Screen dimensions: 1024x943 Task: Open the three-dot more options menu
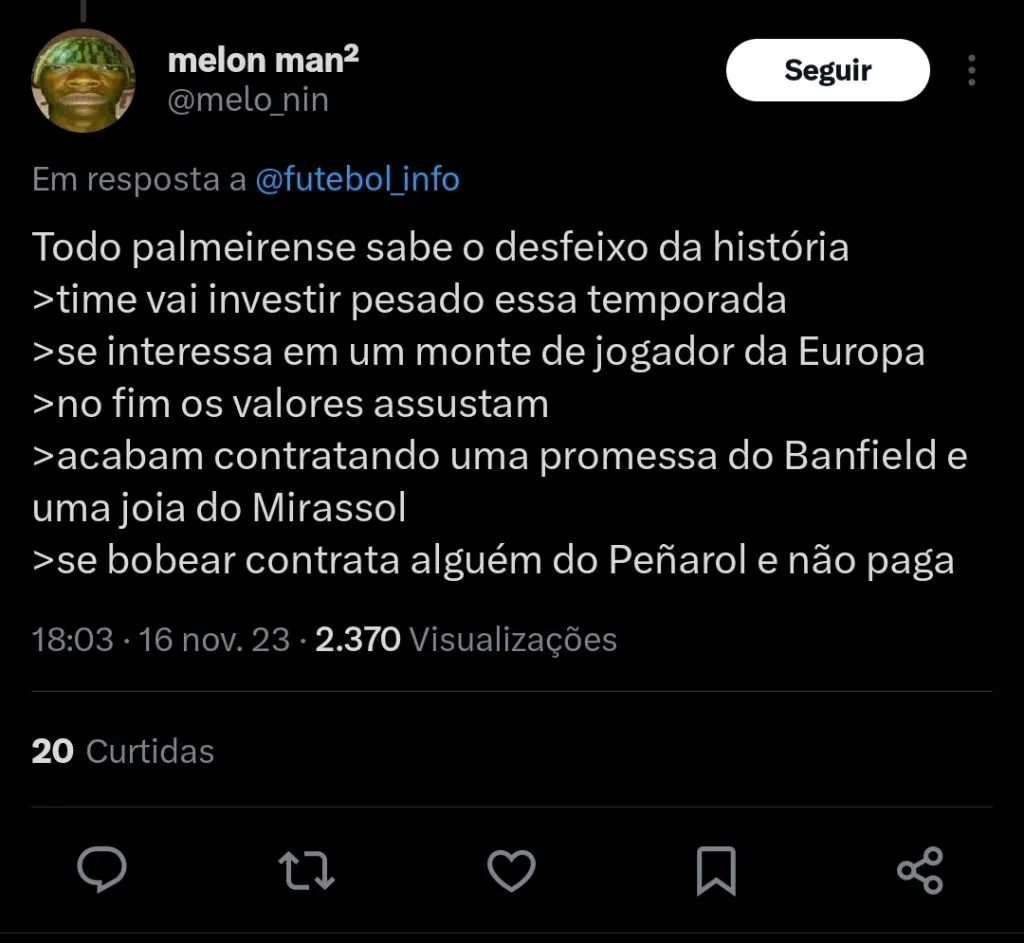(971, 70)
